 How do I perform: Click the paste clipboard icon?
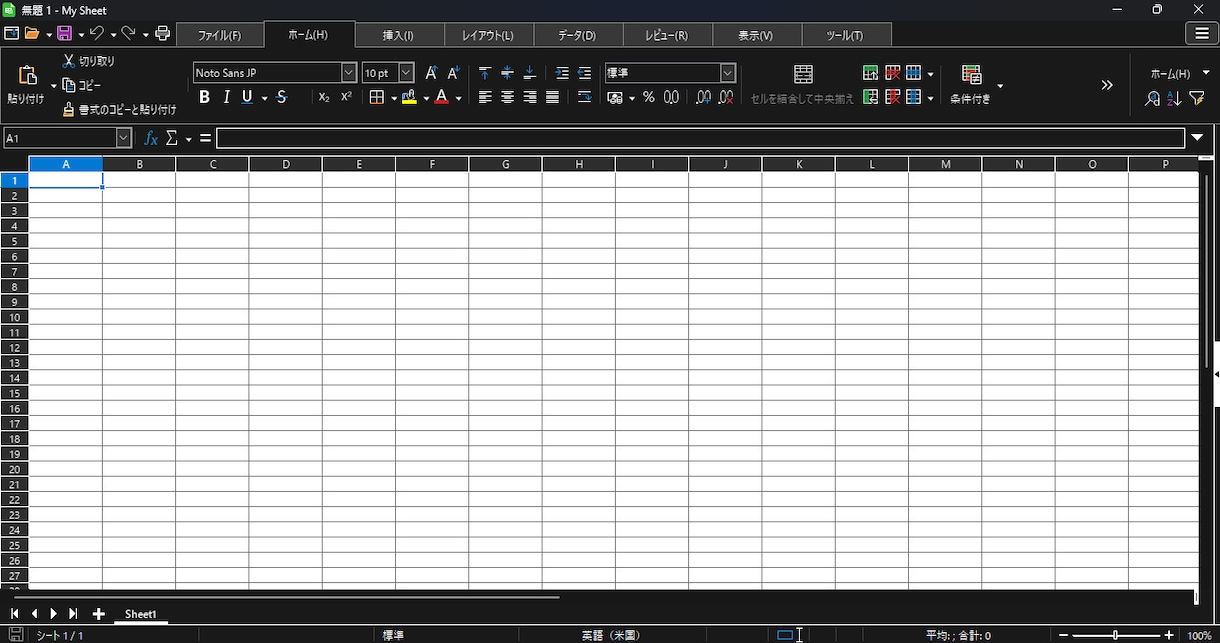coord(28,76)
